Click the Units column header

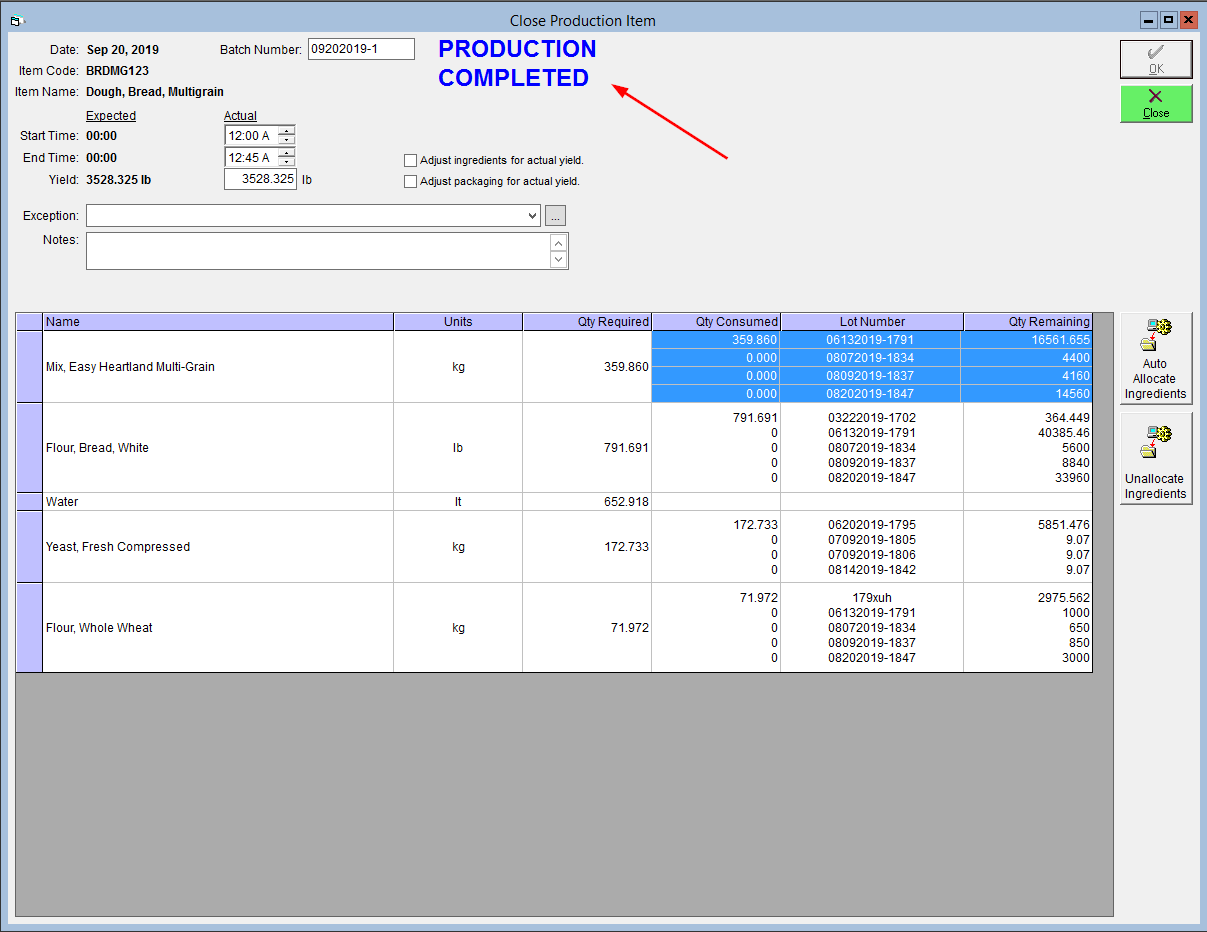[x=458, y=322]
